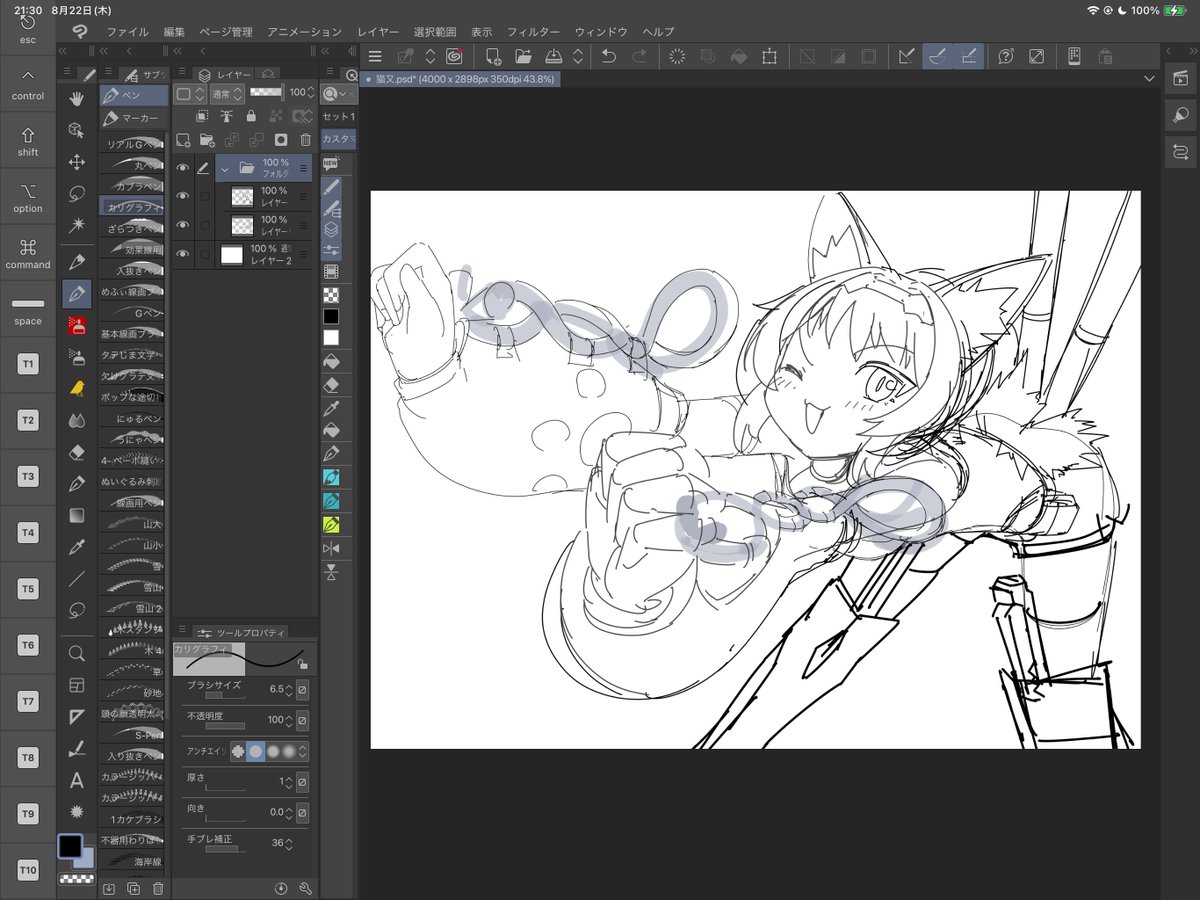This screenshot has width=1200, height=900.
Task: Toggle clip to layer below icon
Action: point(202,116)
